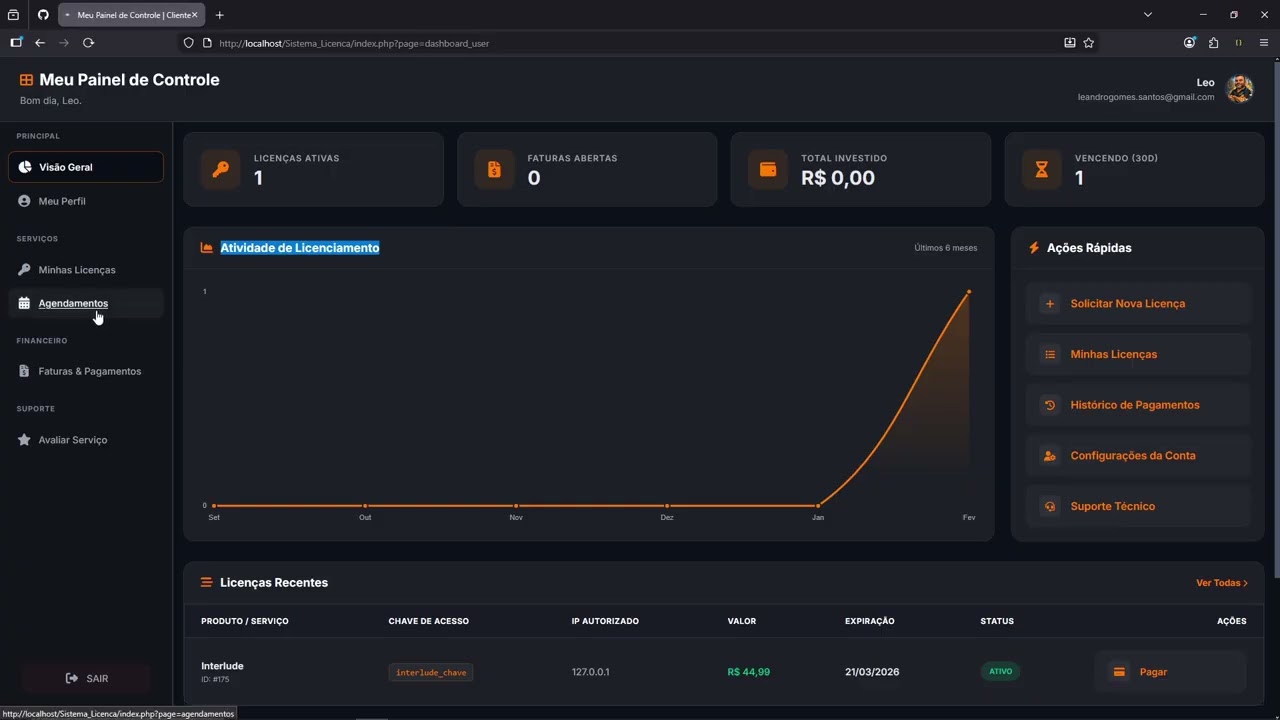Open Agendamentos in the sidebar
Screen dimensions: 1280x720
[x=85, y=303]
